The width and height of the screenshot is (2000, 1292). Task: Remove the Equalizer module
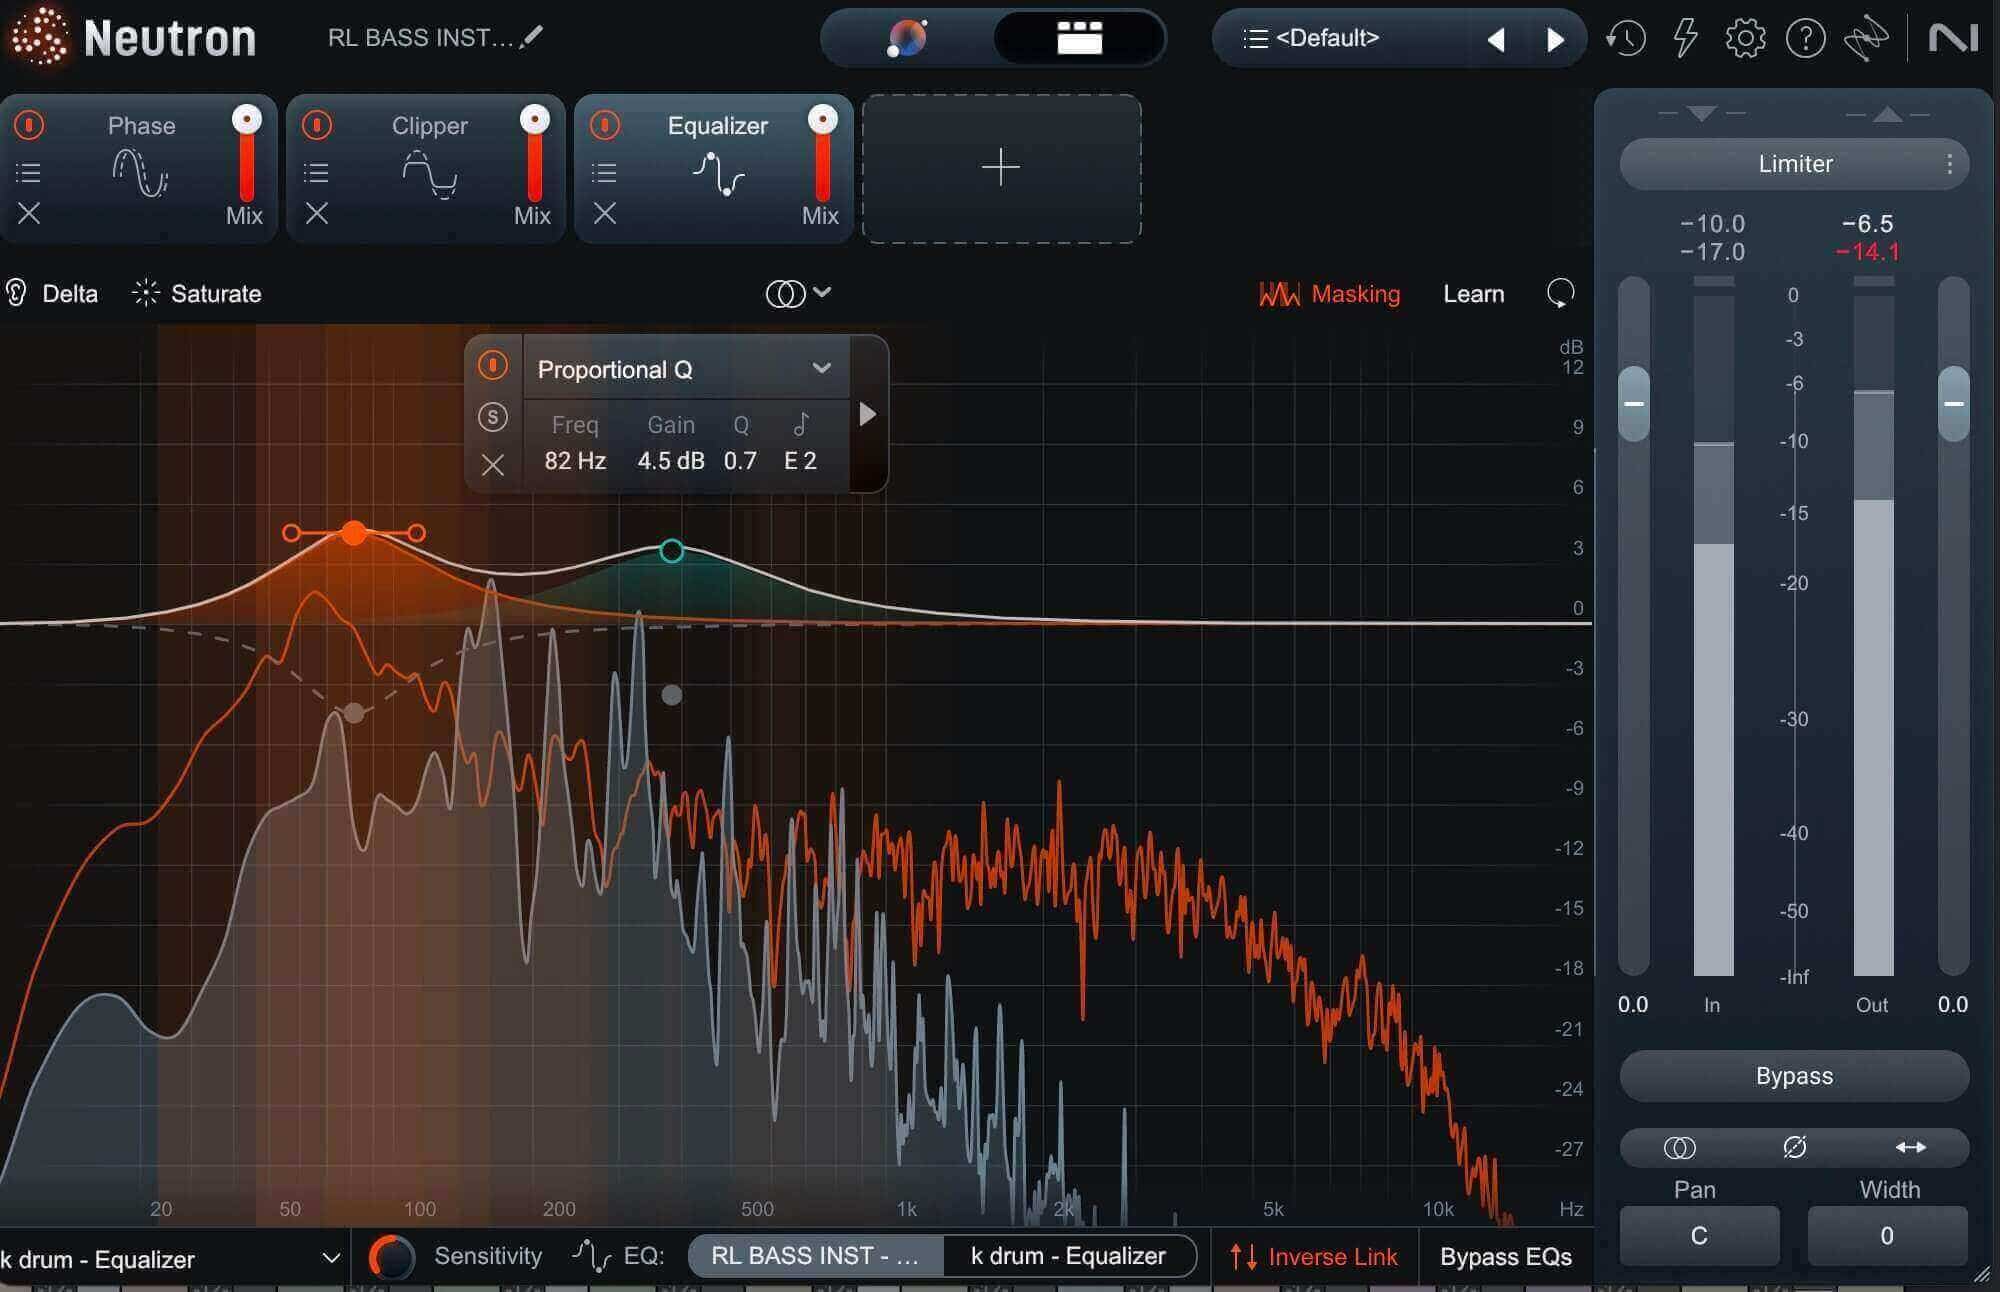(x=605, y=213)
